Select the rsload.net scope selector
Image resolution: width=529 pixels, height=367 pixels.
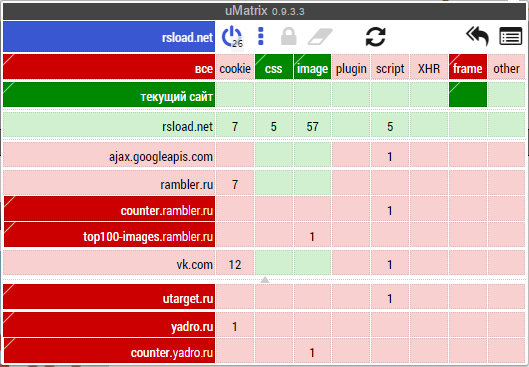click(x=109, y=37)
